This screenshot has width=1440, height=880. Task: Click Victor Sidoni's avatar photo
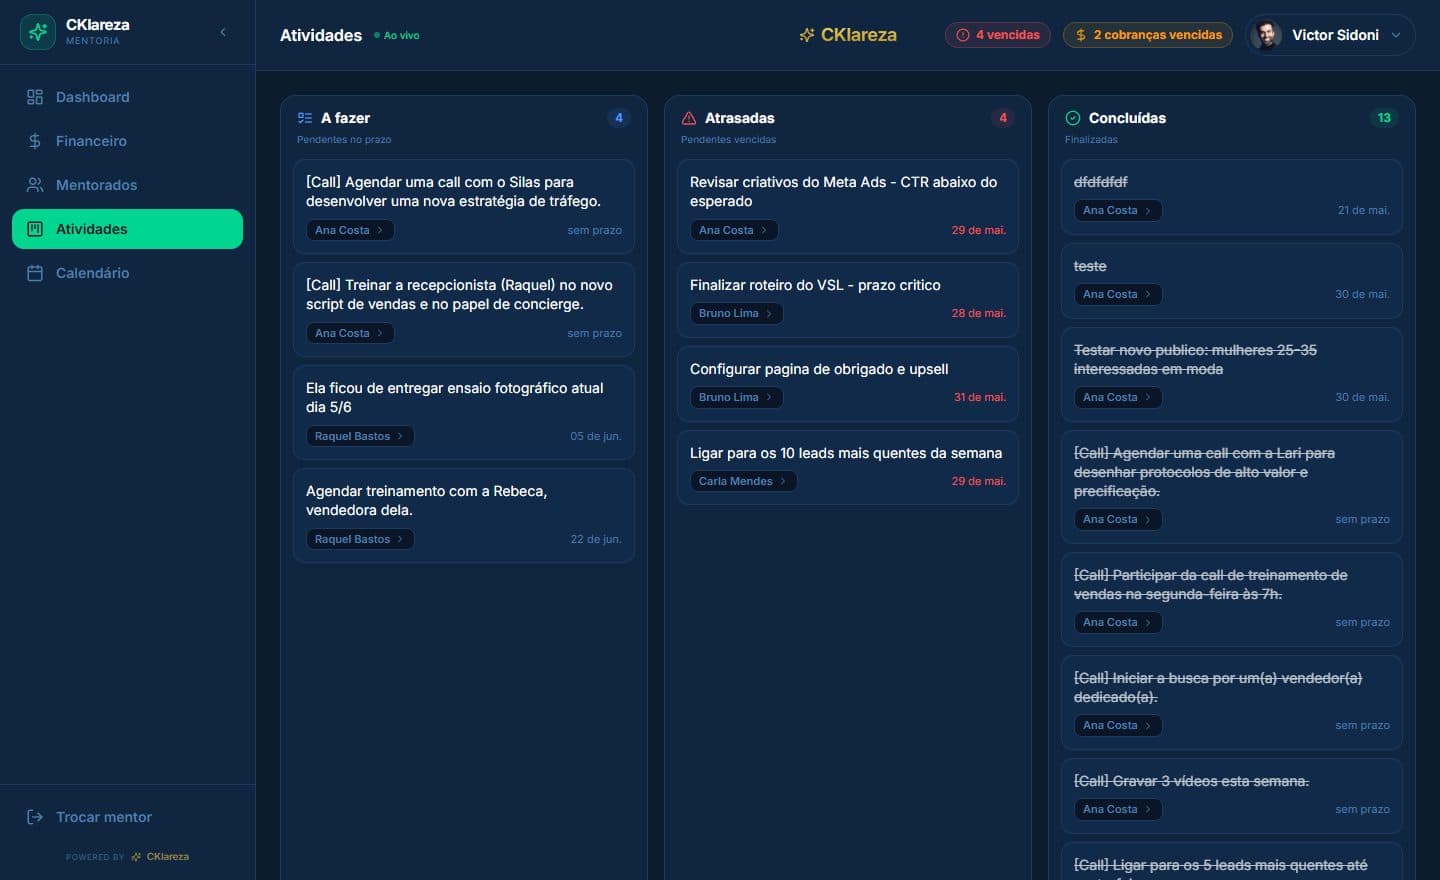coord(1267,35)
